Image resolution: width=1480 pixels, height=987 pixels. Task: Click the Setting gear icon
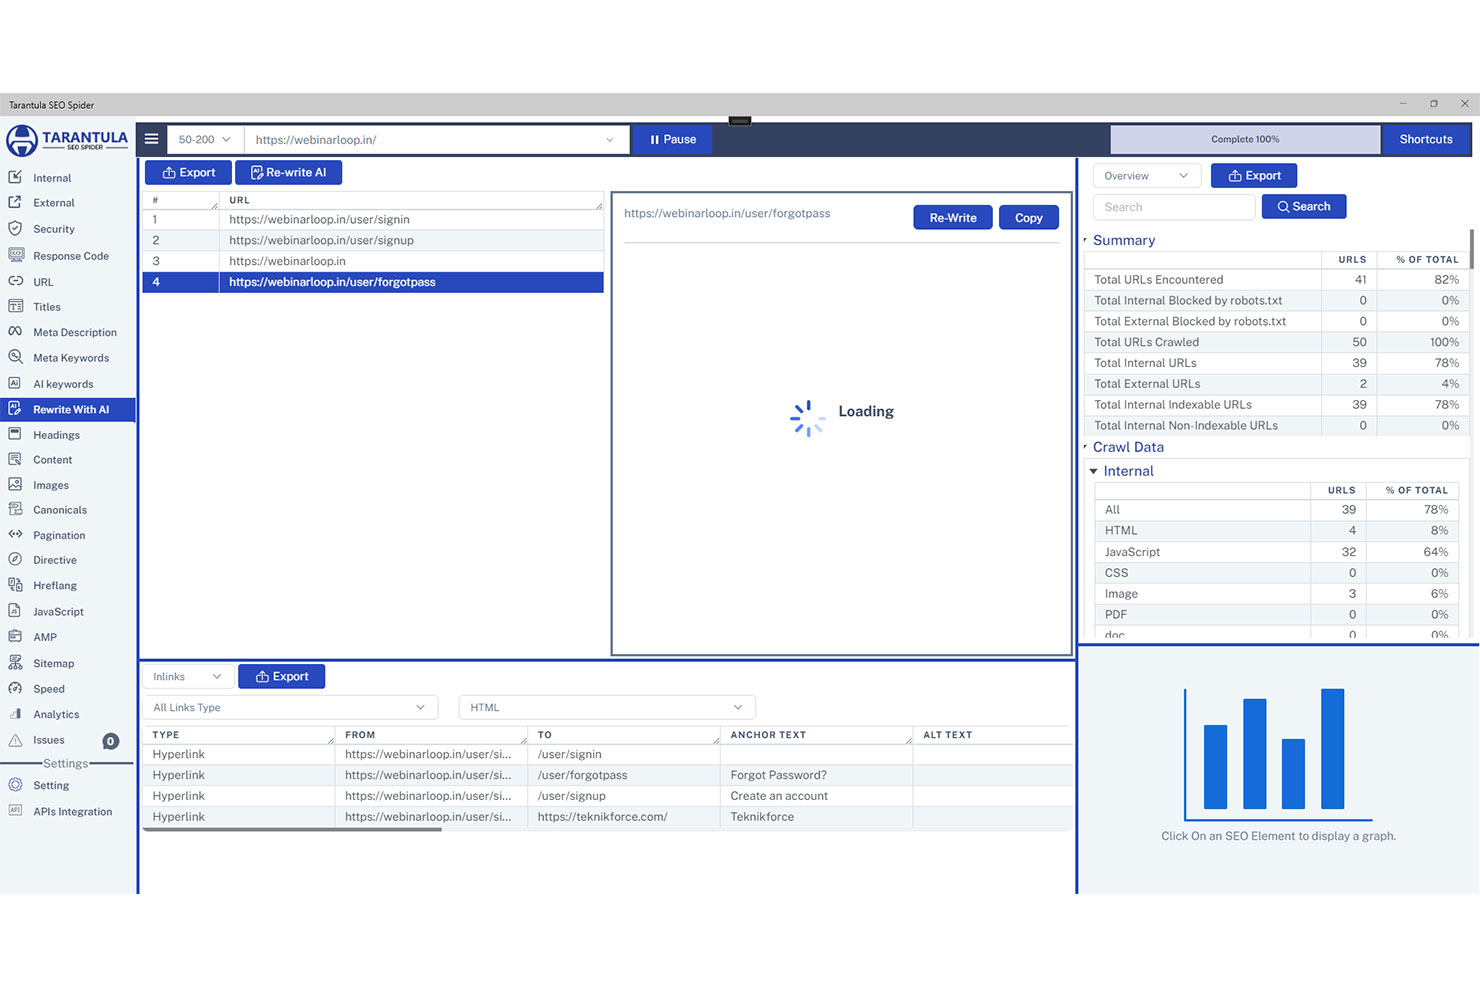[x=15, y=785]
